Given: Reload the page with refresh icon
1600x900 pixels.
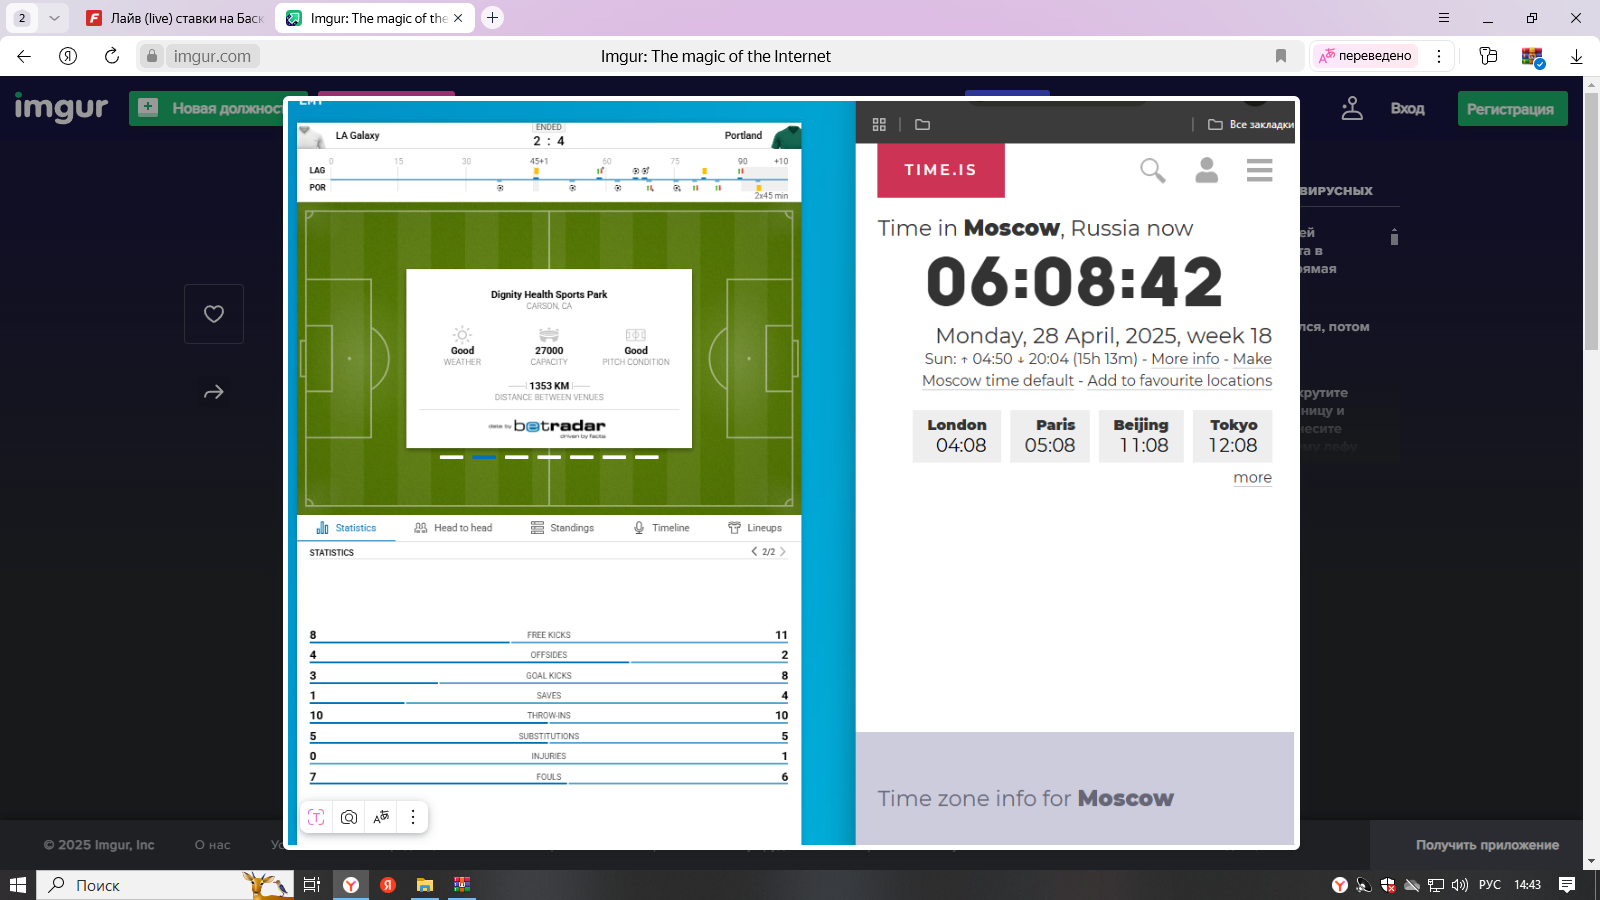Looking at the screenshot, I should point(112,56).
